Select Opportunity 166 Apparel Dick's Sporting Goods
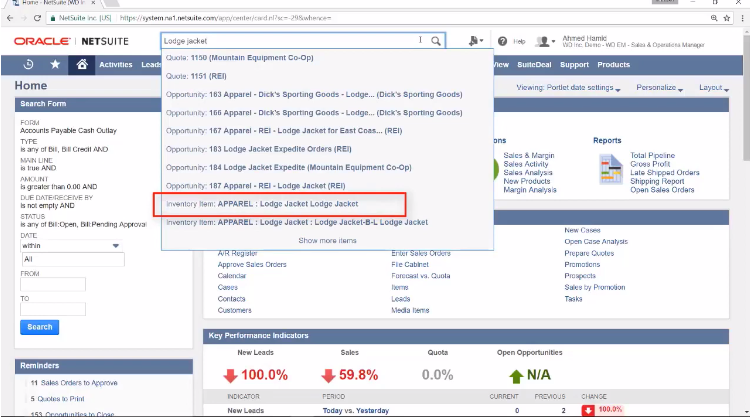Viewport: 750px width, 417px height. pos(314,113)
